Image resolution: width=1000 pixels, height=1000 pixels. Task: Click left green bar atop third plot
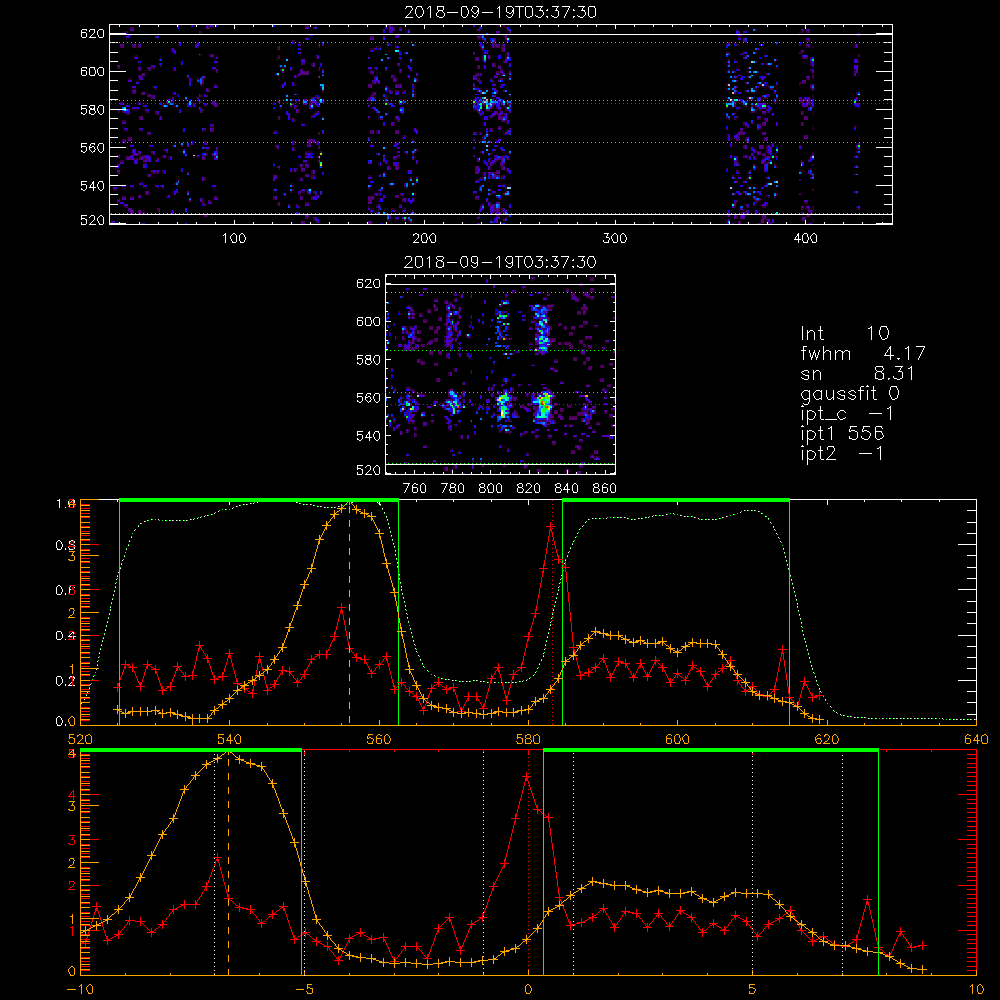(x=259, y=500)
